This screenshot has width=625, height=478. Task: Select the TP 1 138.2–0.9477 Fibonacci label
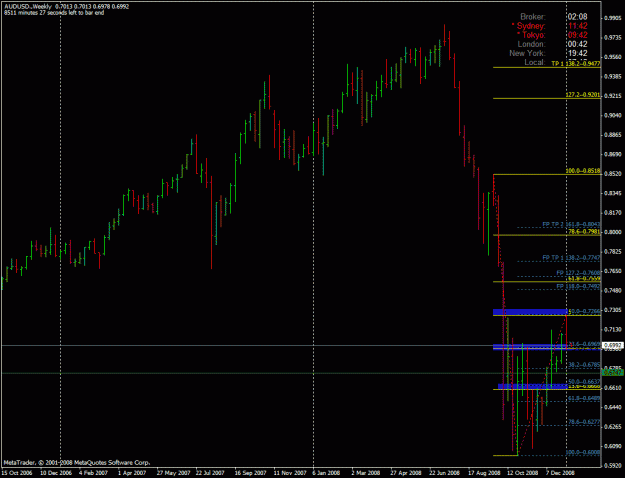[576, 63]
